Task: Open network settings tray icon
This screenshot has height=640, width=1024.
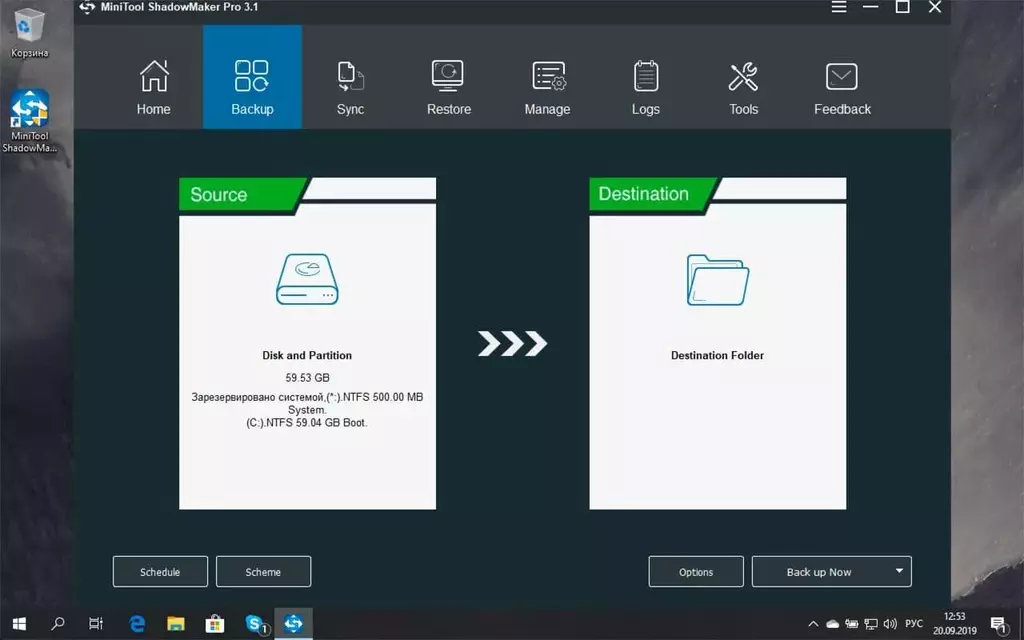Action: pyautogui.click(x=871, y=624)
